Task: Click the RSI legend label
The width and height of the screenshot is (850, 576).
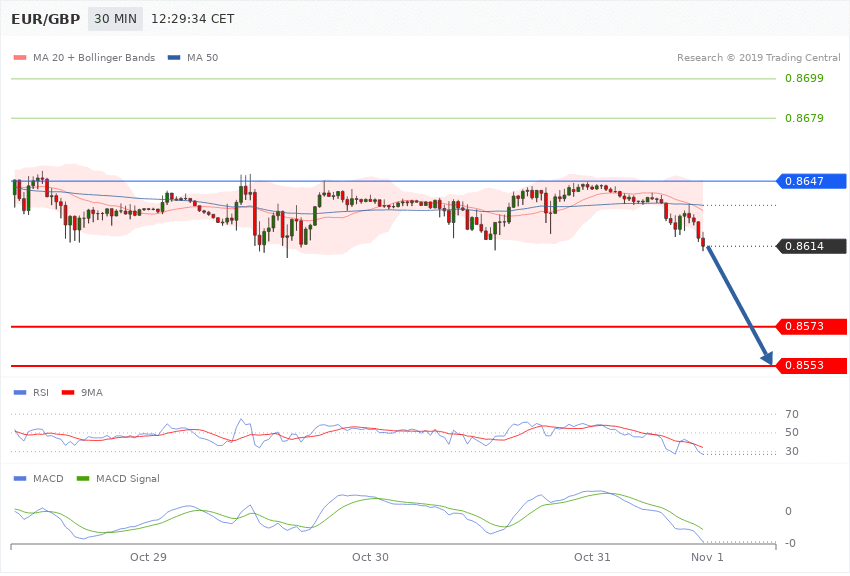Action: coord(41,392)
